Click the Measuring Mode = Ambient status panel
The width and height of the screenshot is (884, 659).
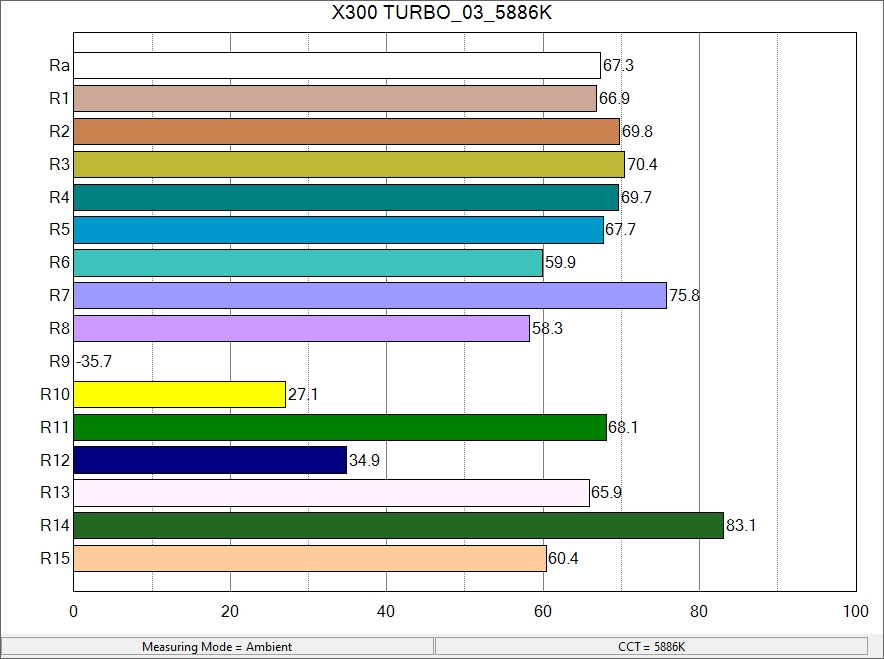[x=217, y=647]
